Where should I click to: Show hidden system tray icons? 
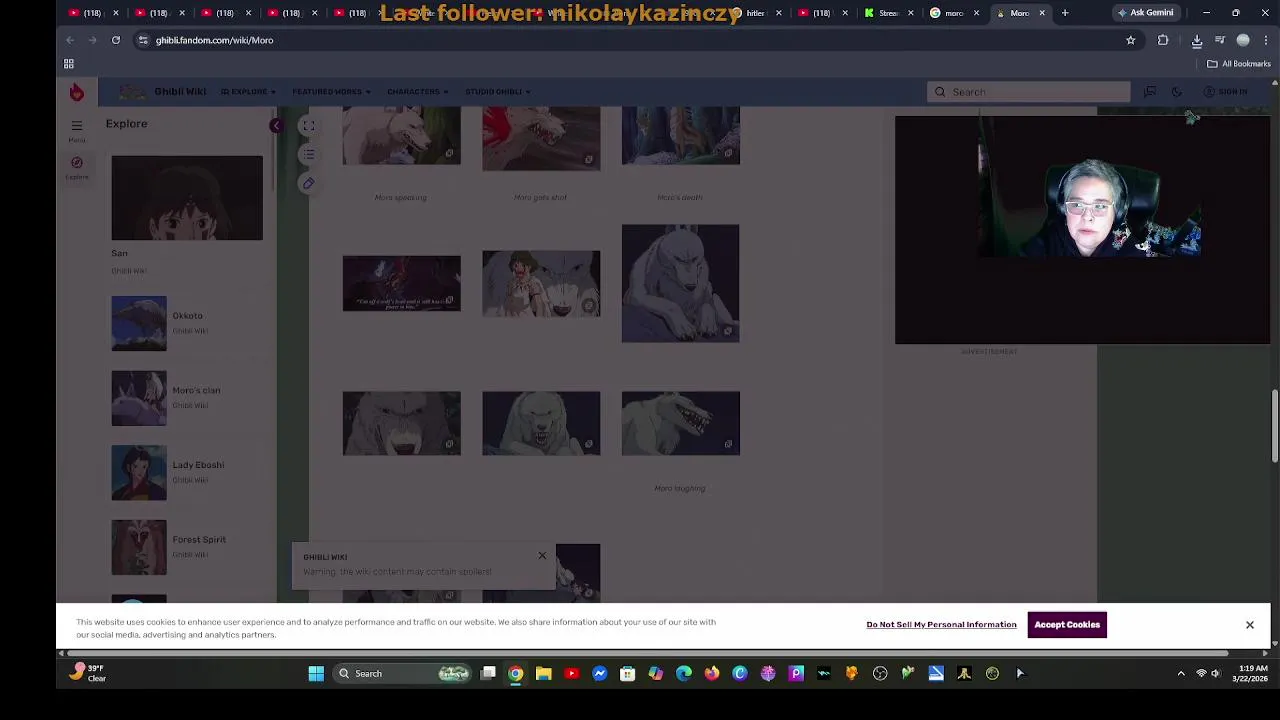1181,674
